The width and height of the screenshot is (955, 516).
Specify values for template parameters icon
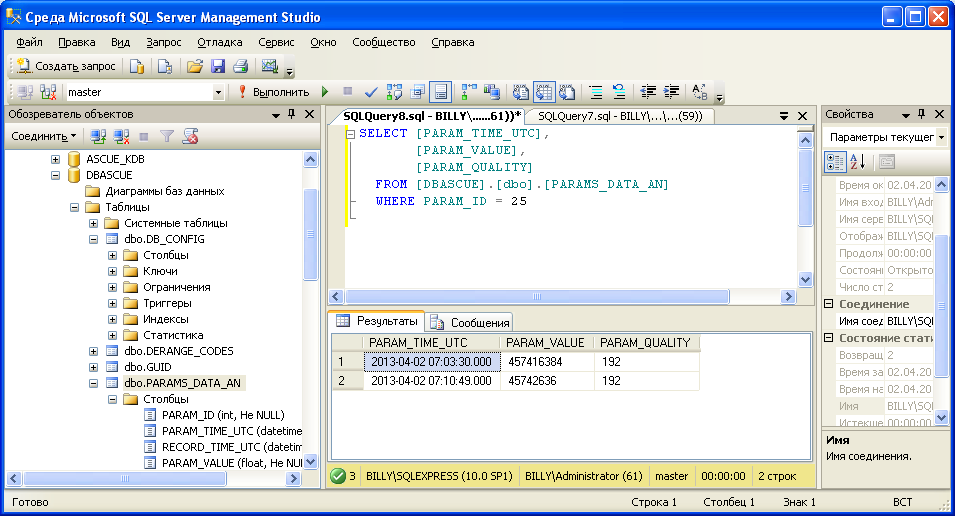click(700, 92)
